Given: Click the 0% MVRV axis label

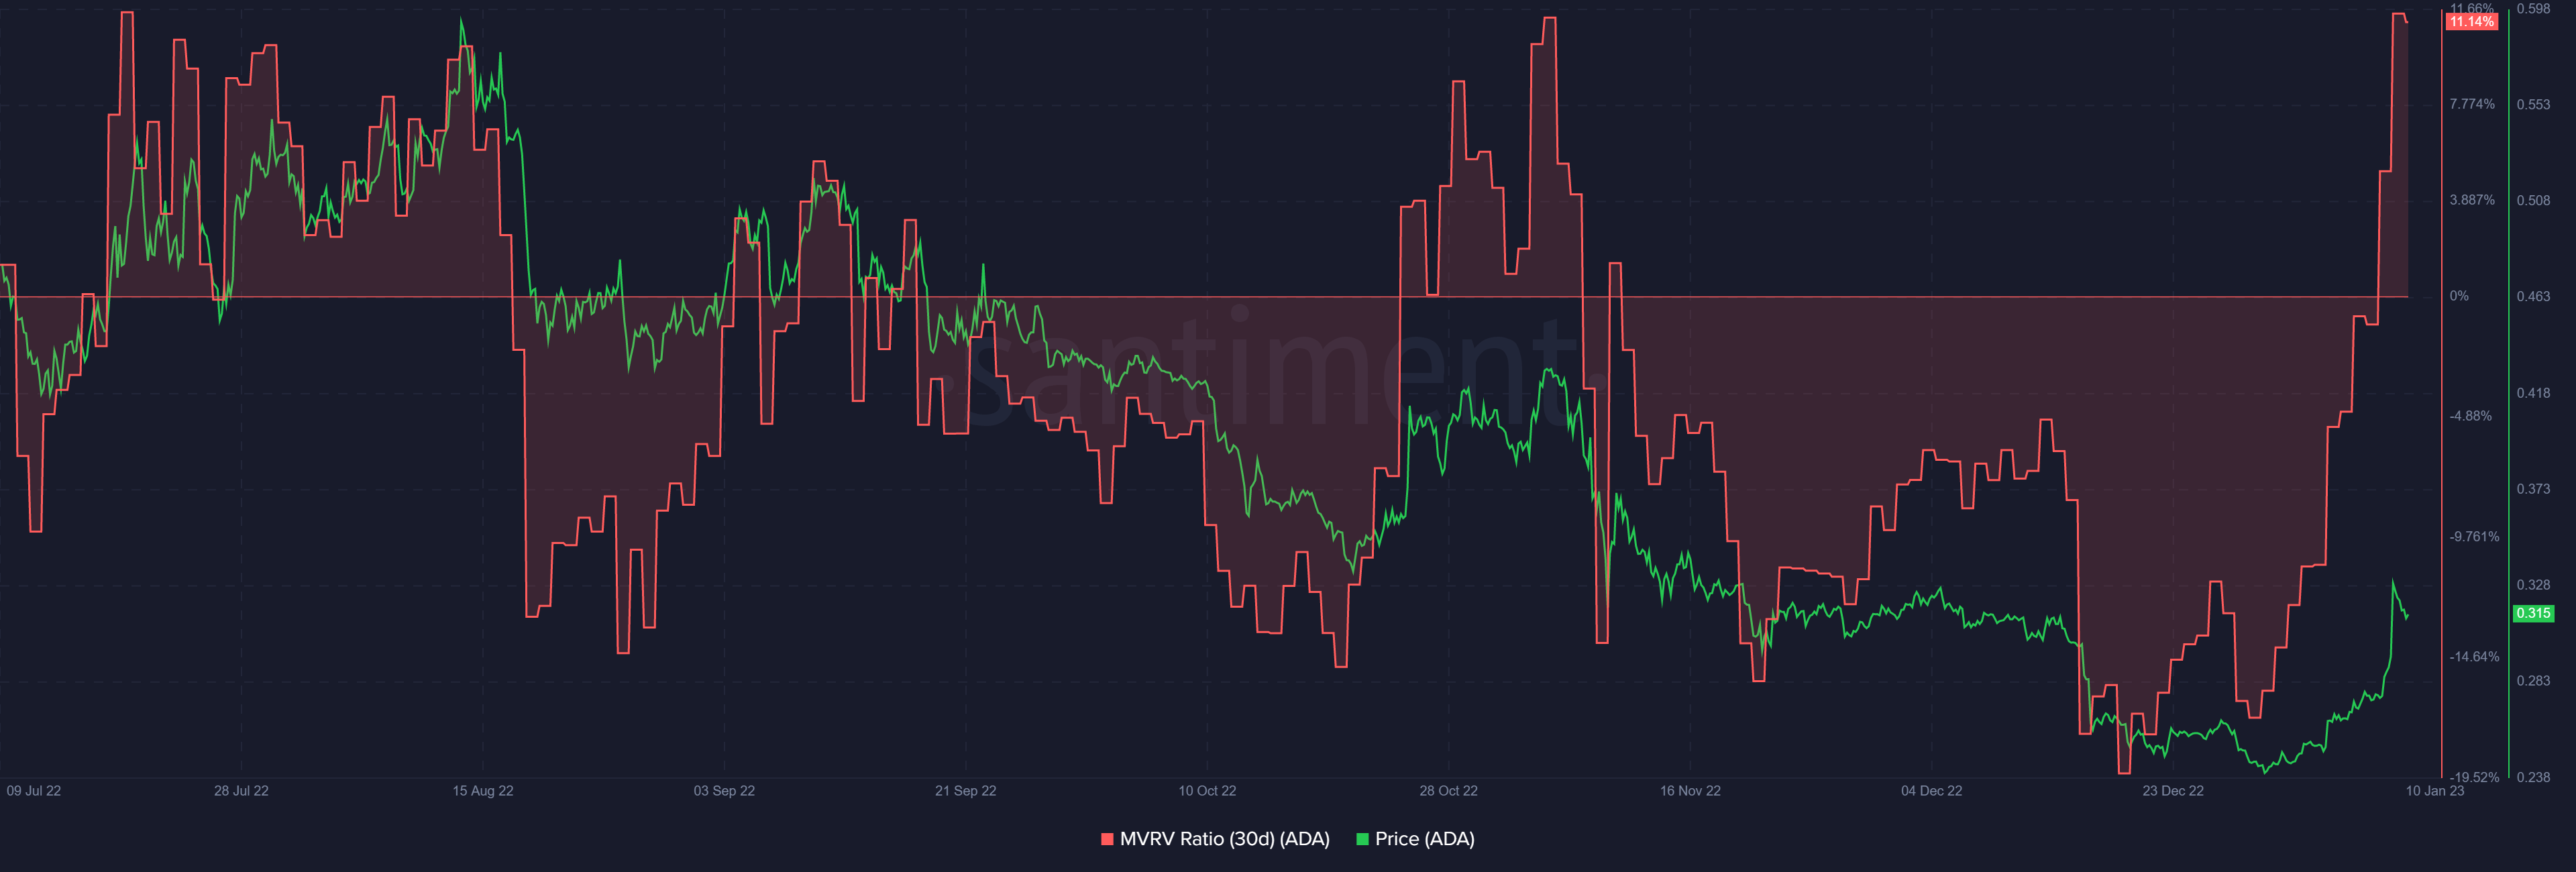Looking at the screenshot, I should [x=2459, y=296].
